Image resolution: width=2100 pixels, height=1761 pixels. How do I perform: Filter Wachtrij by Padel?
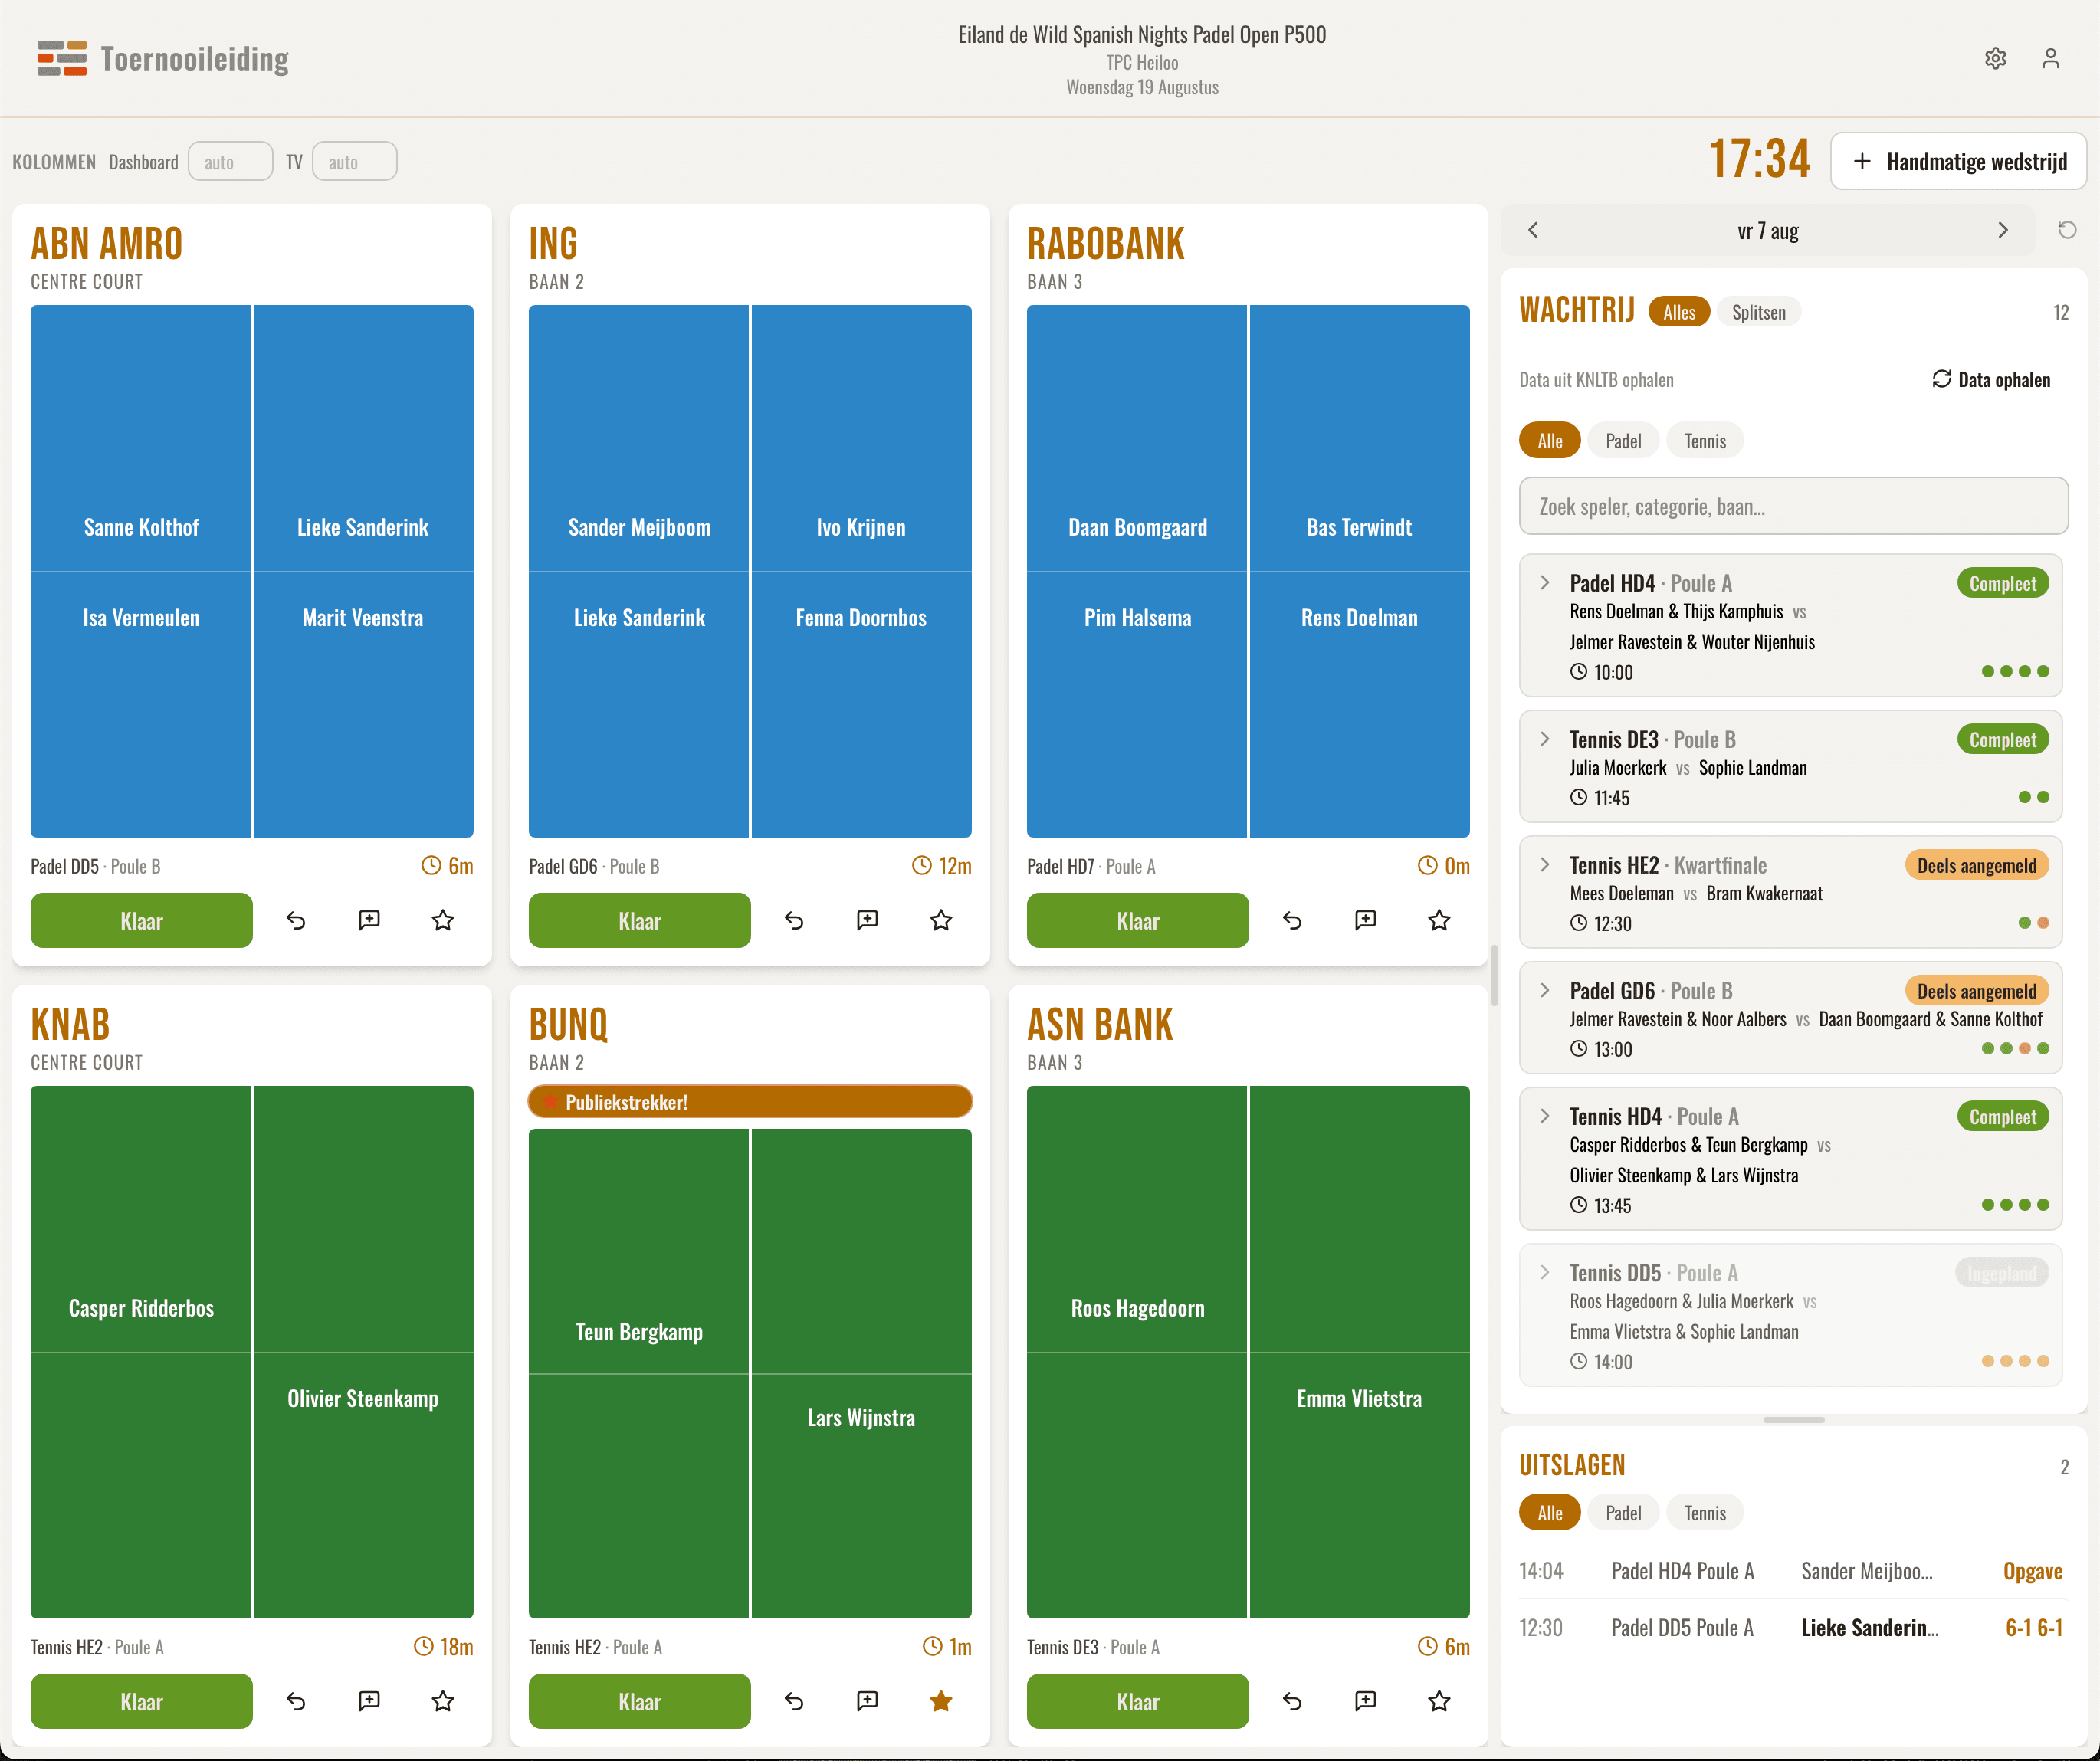(x=1623, y=441)
